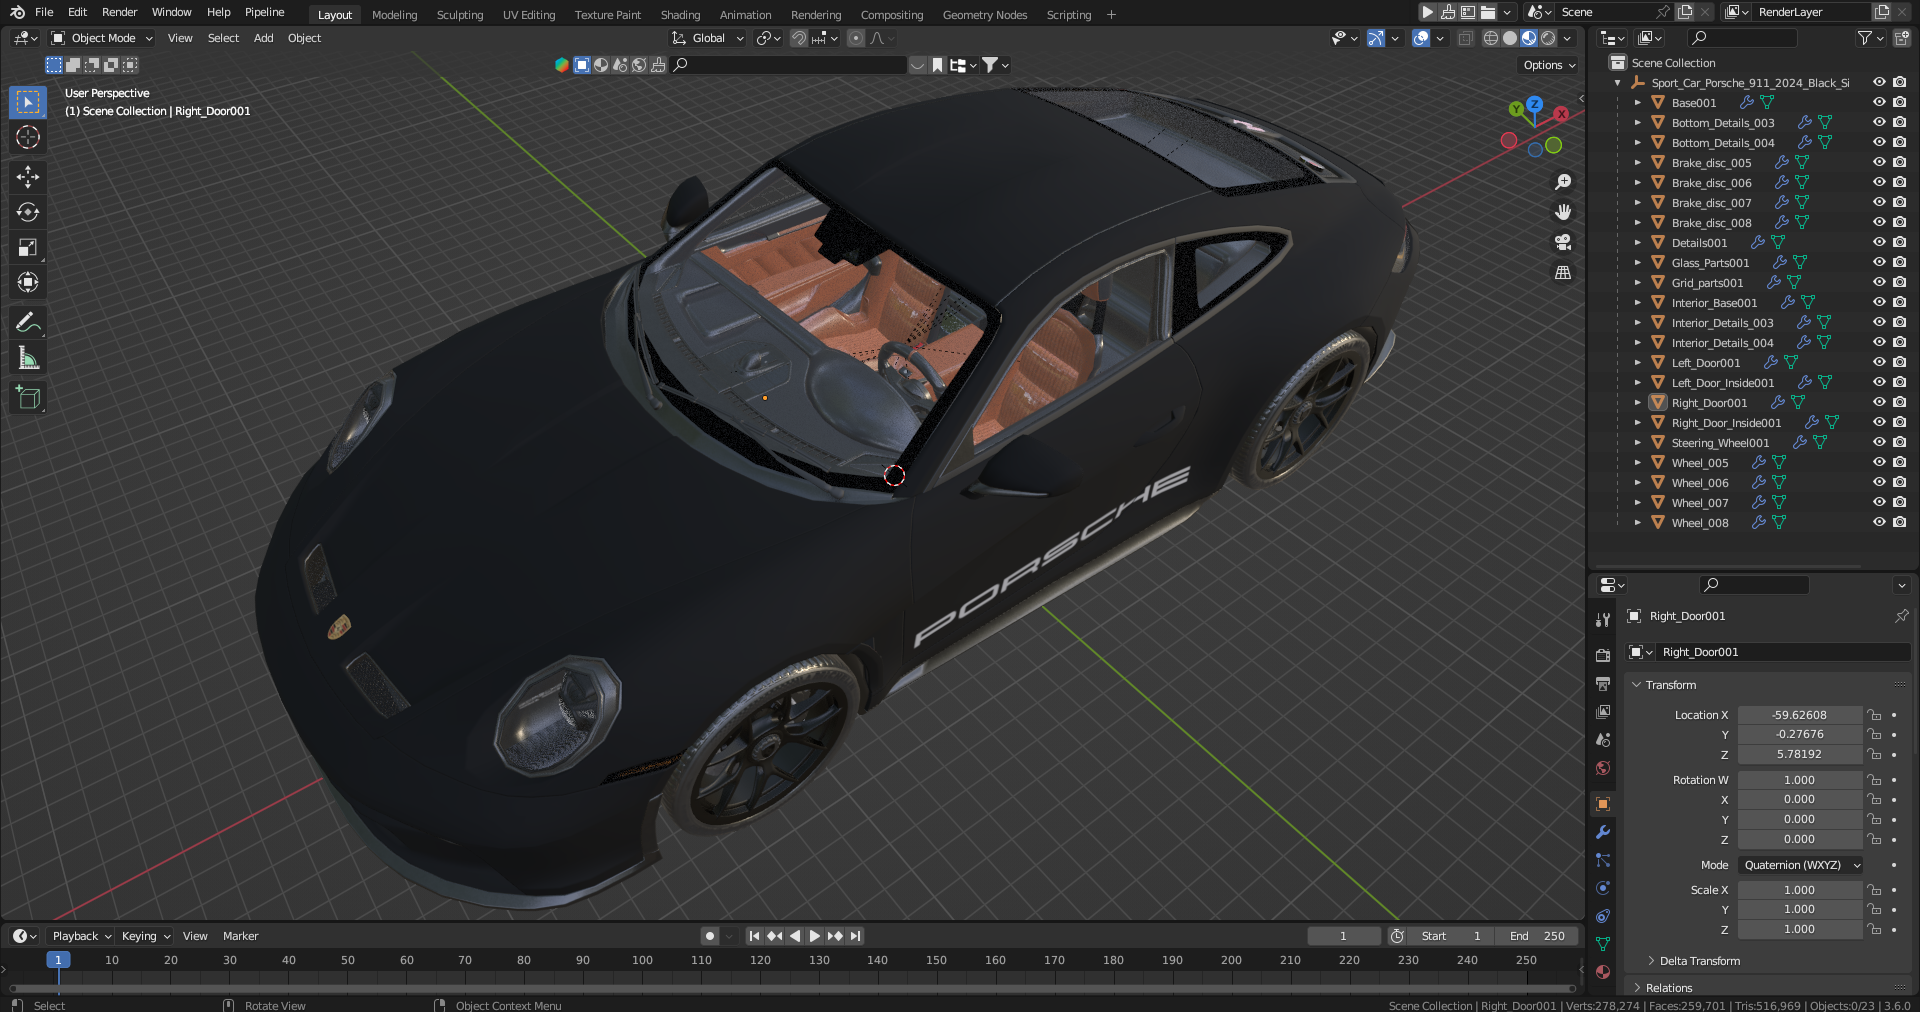Jump to the timeline start frame
Screen dimensions: 1920x1012
tap(754, 936)
